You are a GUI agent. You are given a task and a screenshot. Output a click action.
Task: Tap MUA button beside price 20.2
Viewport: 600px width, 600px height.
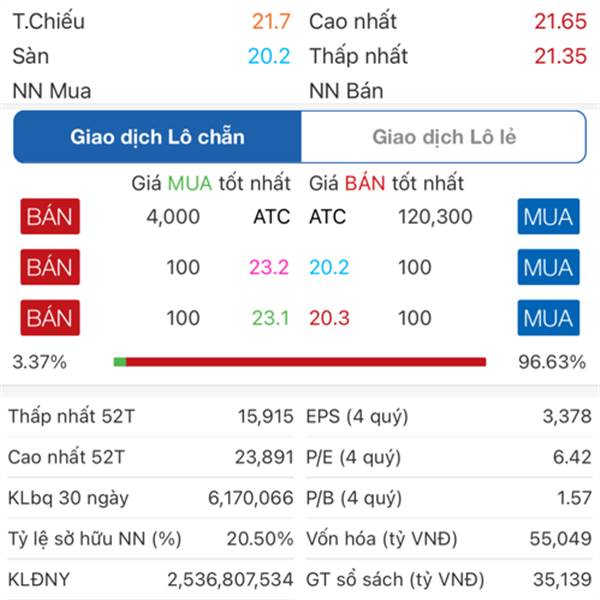(548, 267)
